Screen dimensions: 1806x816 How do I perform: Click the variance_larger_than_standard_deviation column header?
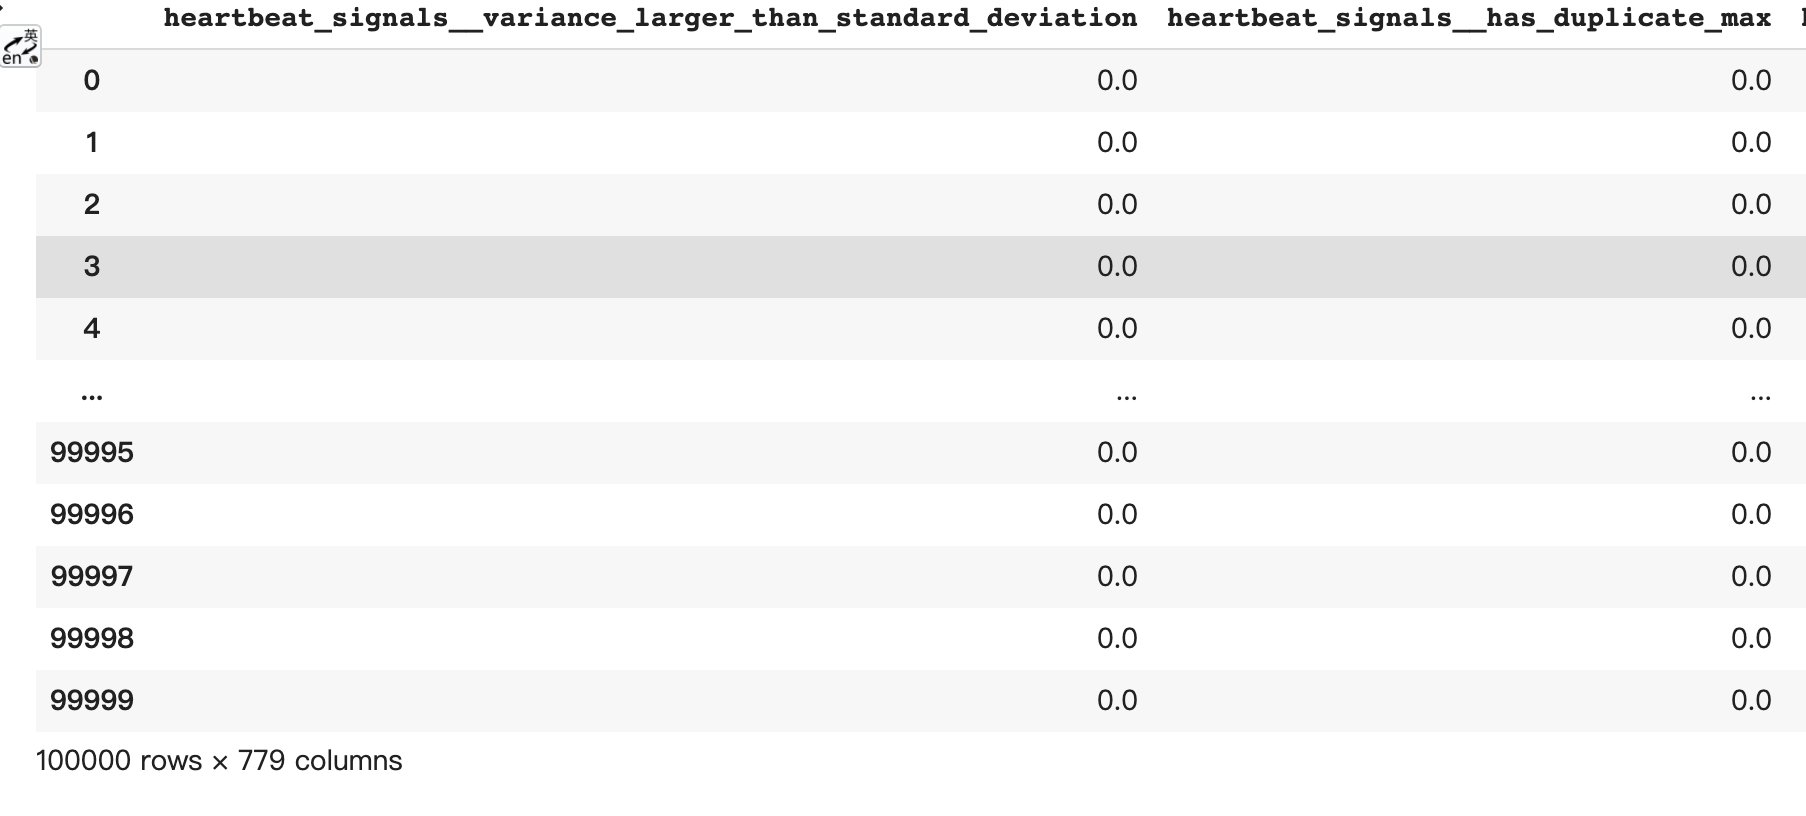tap(650, 18)
